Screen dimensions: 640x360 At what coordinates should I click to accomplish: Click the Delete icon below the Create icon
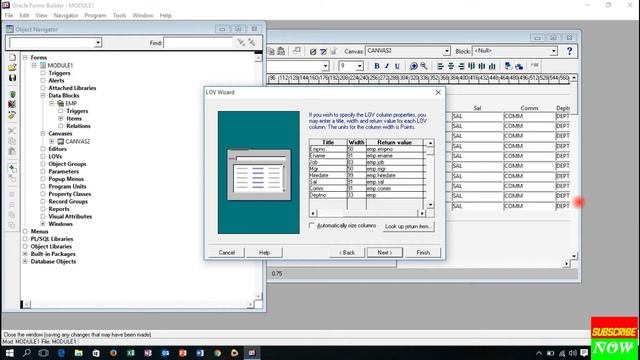point(12,178)
